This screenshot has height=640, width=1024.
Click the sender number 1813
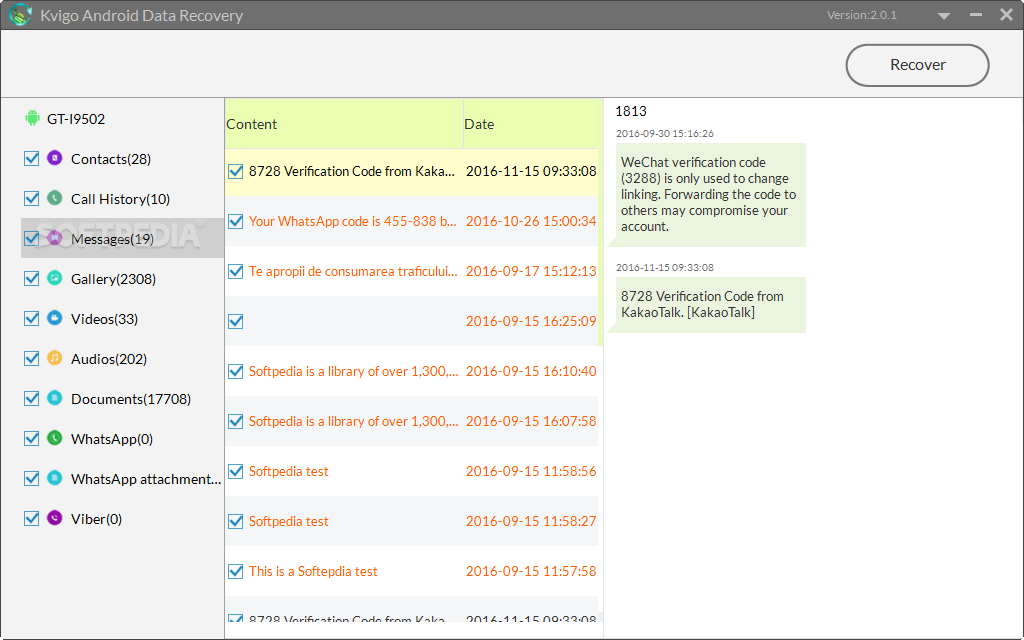[x=631, y=111]
